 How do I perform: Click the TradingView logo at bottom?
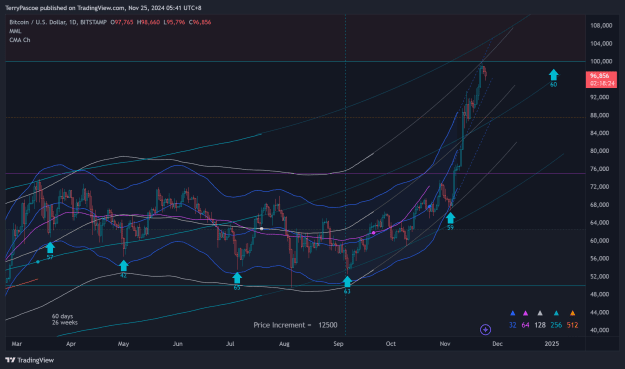[x=30, y=360]
